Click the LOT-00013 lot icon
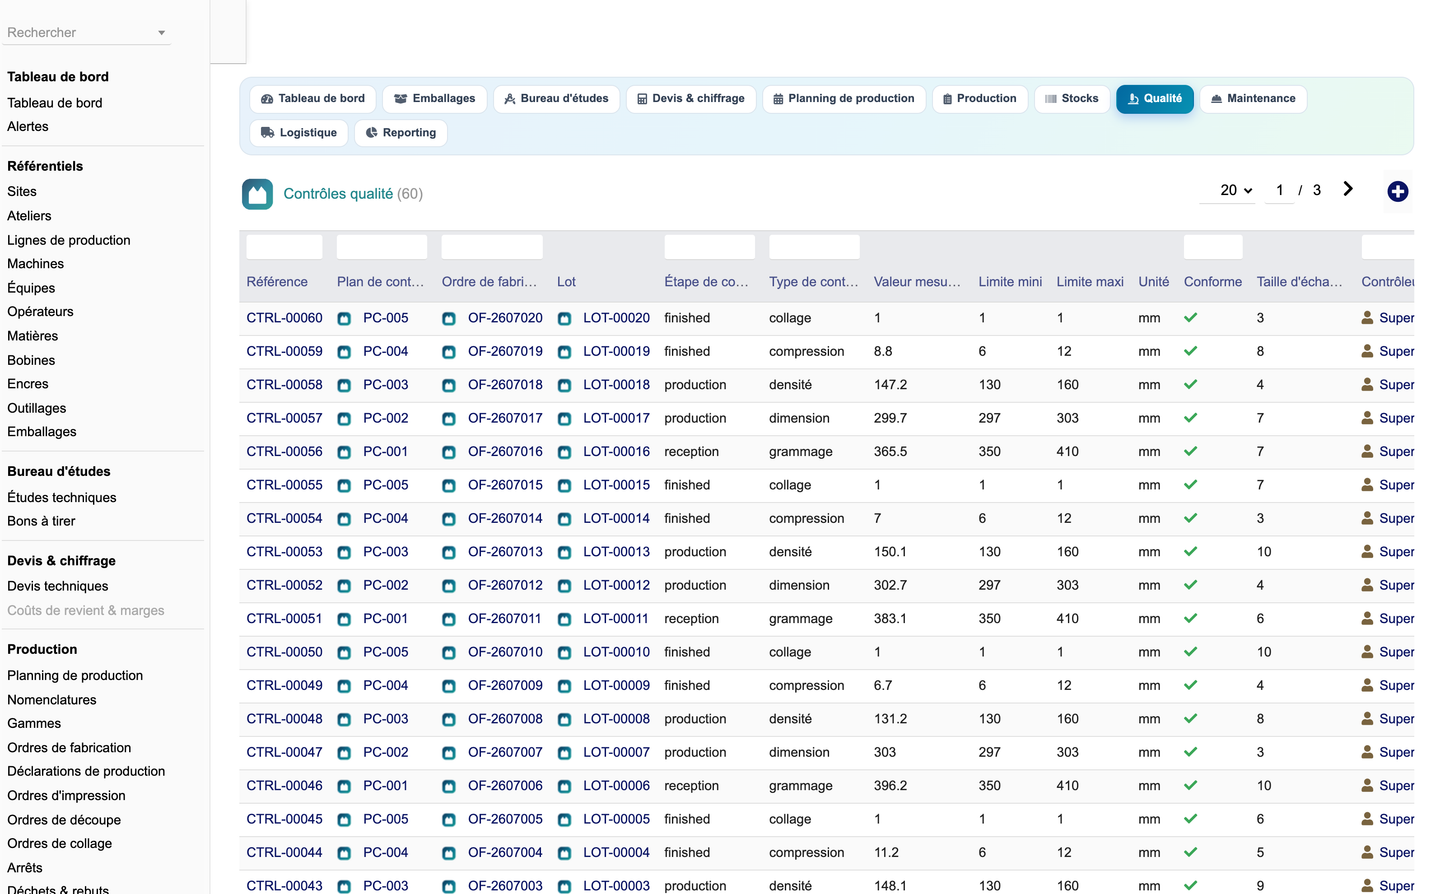Screen dimensions: 1445x894 564,552
